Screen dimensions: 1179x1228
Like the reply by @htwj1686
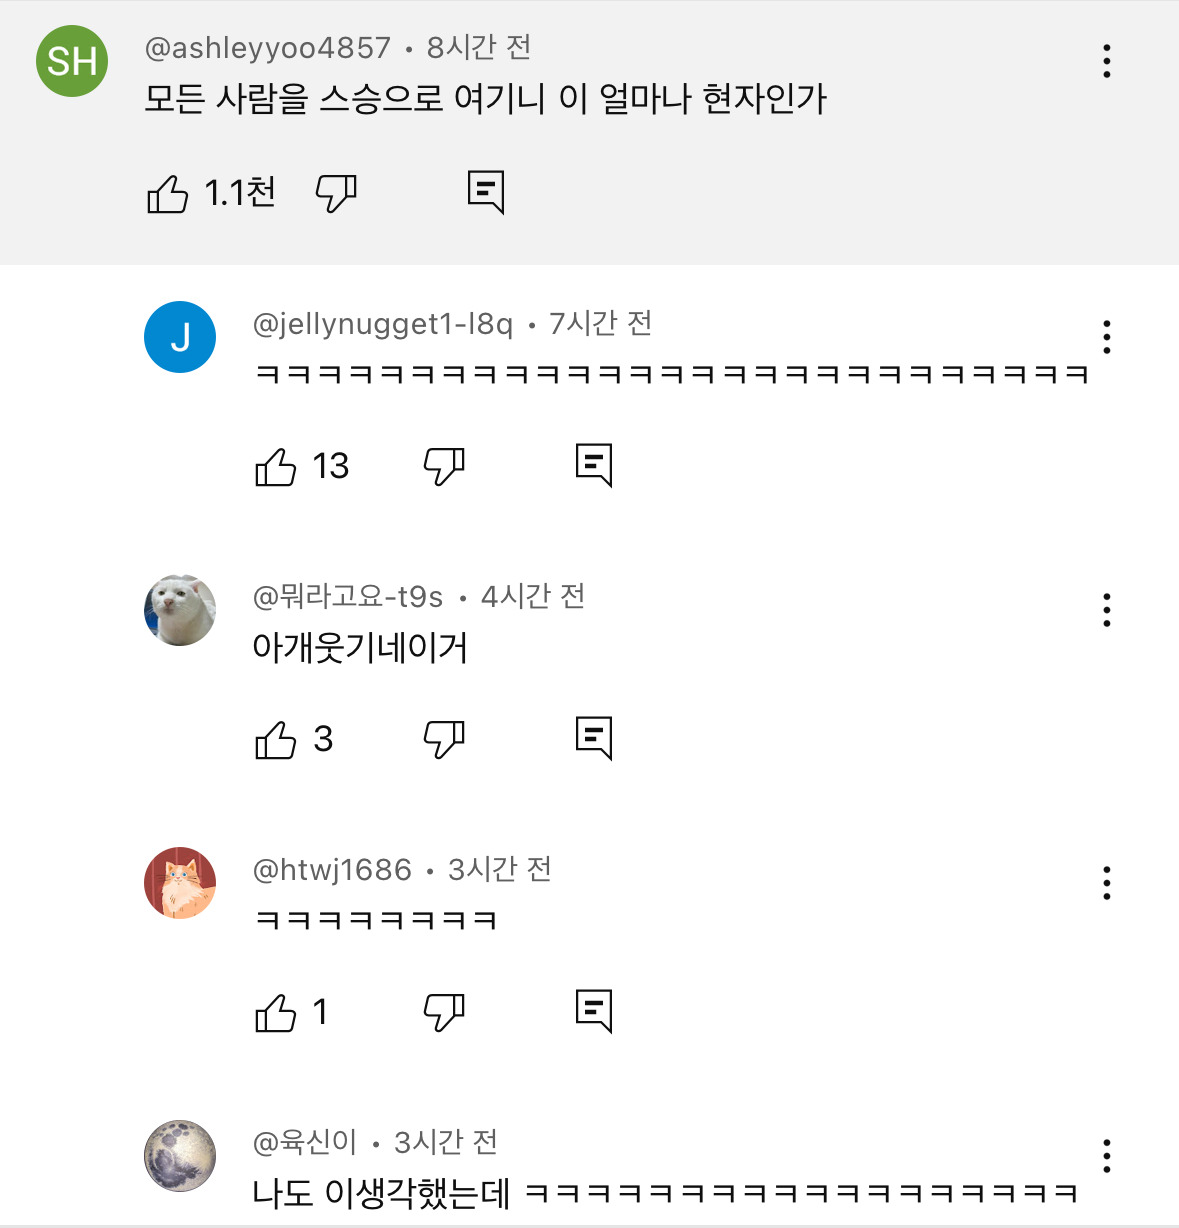coord(276,1012)
